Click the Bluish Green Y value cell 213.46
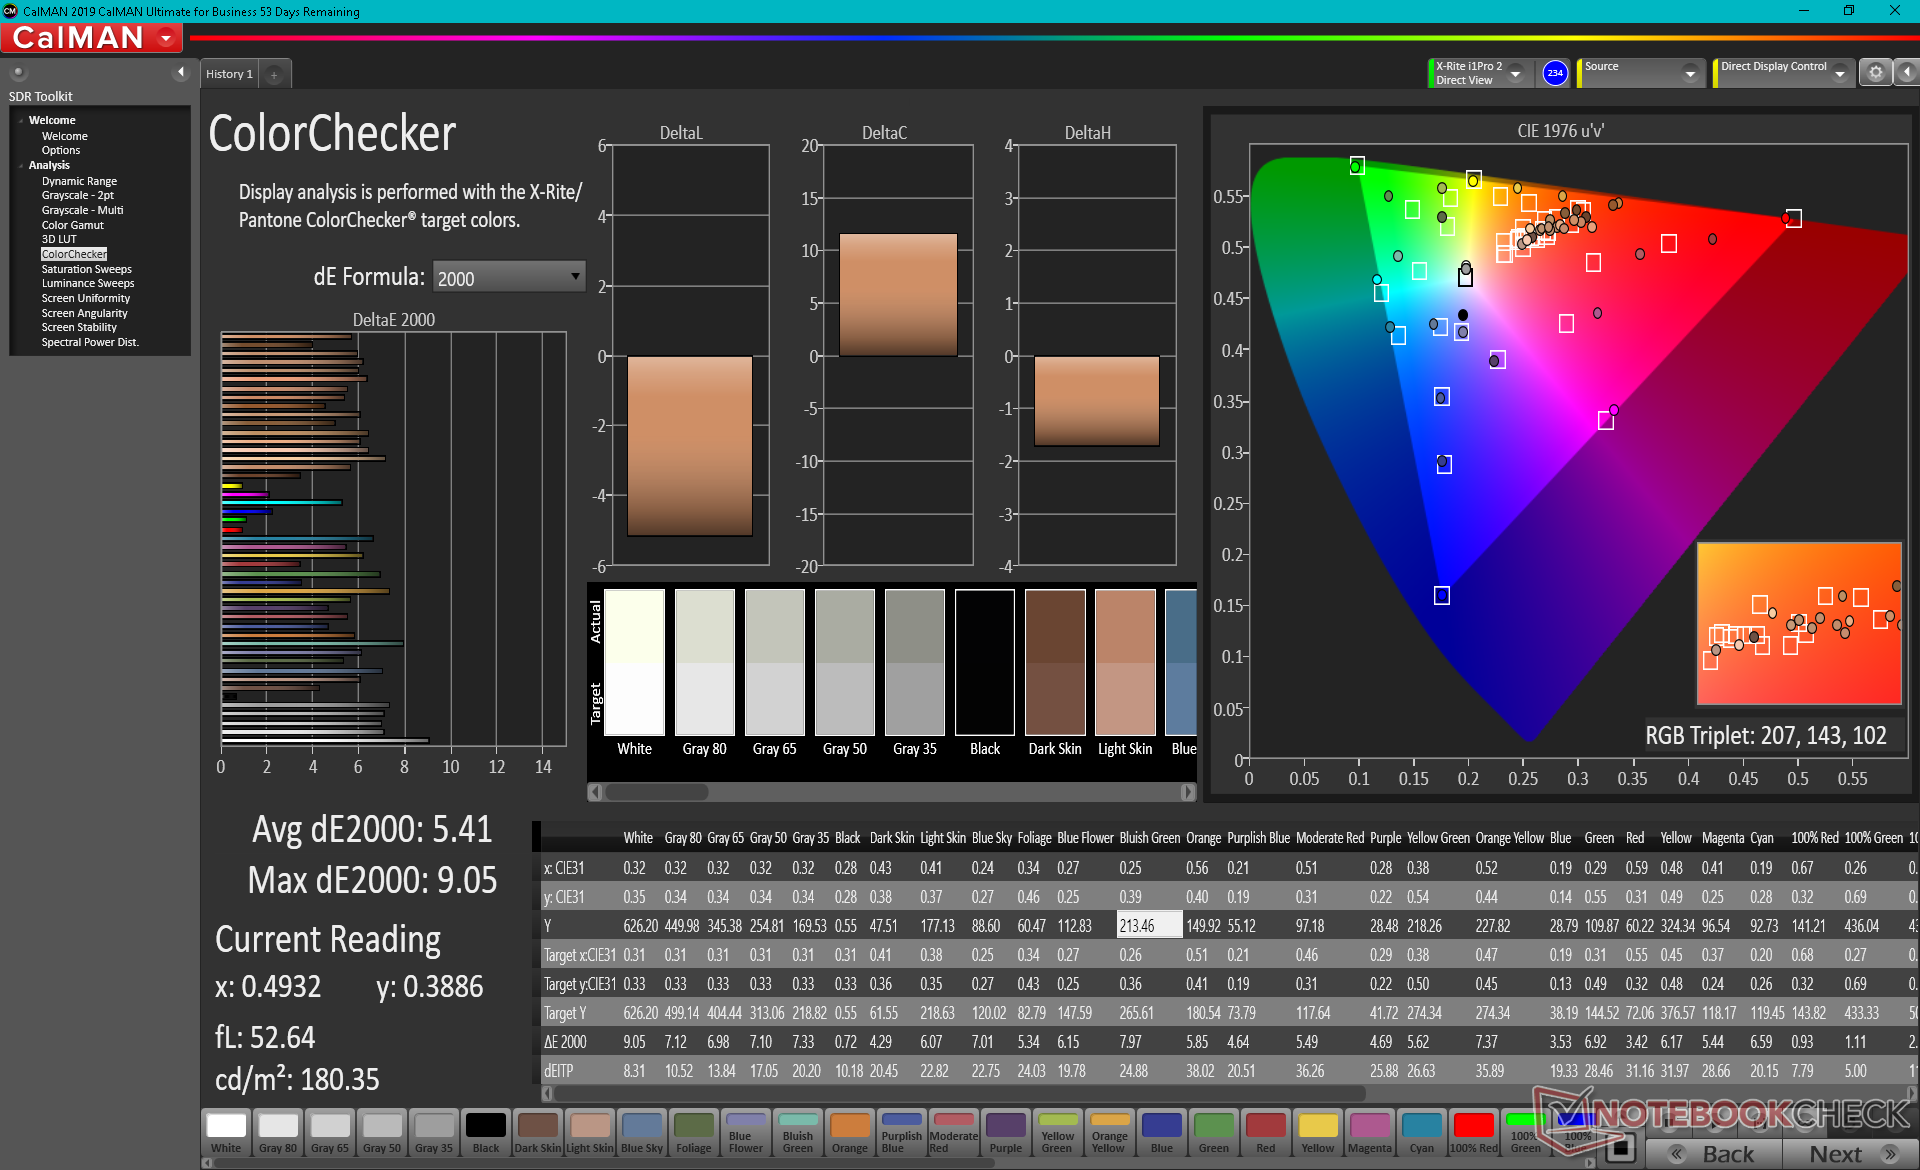This screenshot has height=1170, width=1920. [1148, 926]
